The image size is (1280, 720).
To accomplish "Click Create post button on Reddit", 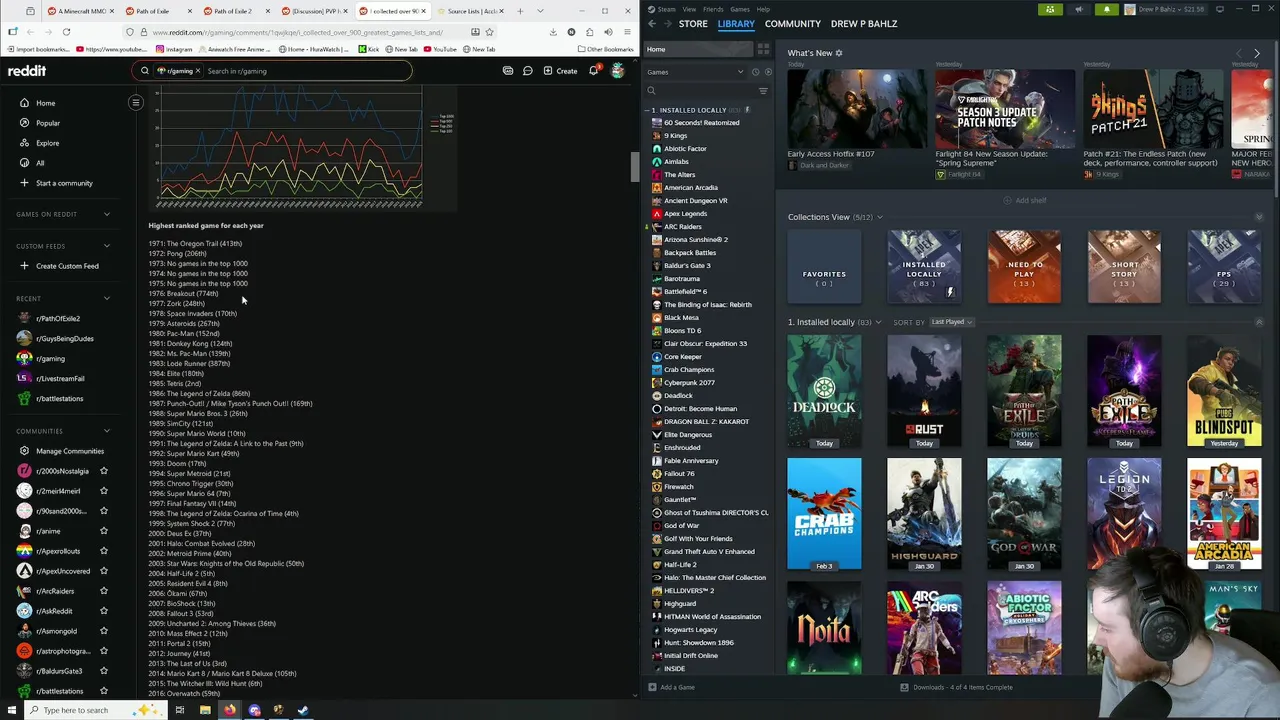I will (561, 71).
